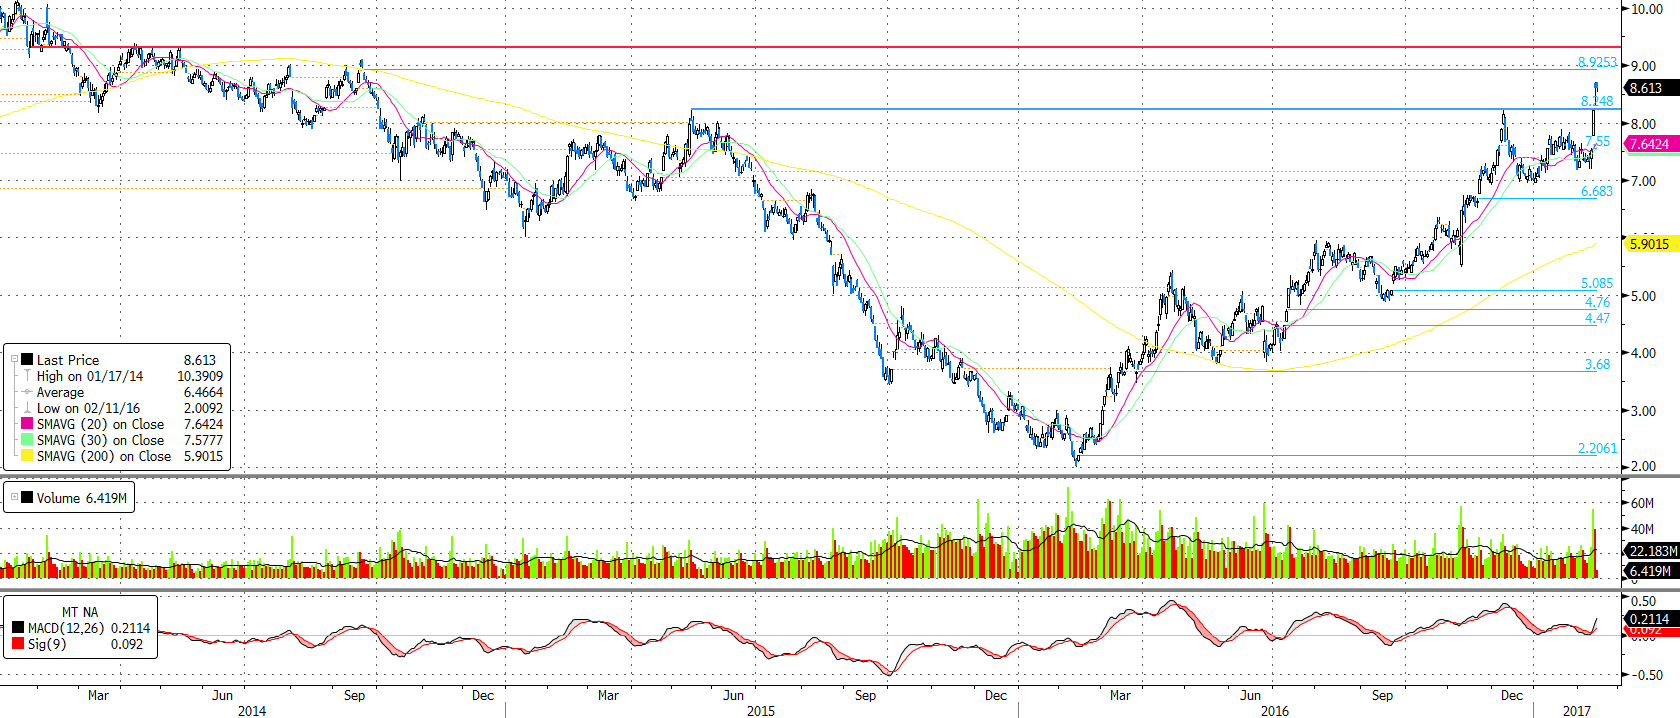This screenshot has width=1680, height=718.
Task: Click the 'Sig(9)' legend label
Action: coord(47,644)
